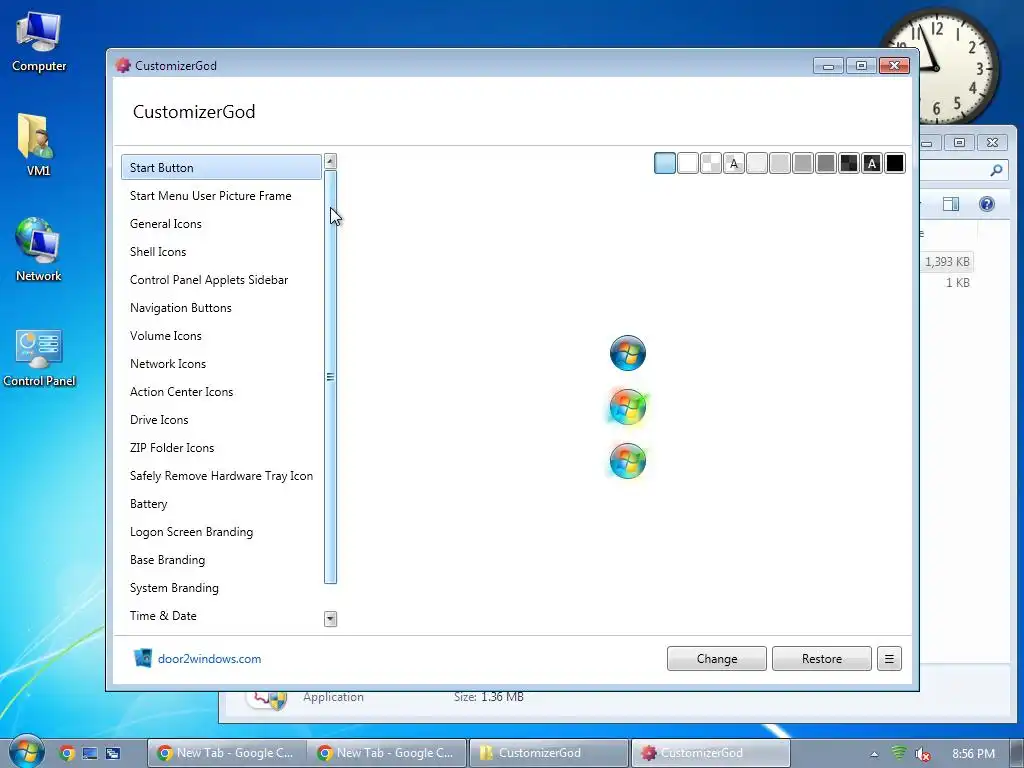Select the solid black background swatch
This screenshot has width=1024, height=768.
tap(895, 163)
